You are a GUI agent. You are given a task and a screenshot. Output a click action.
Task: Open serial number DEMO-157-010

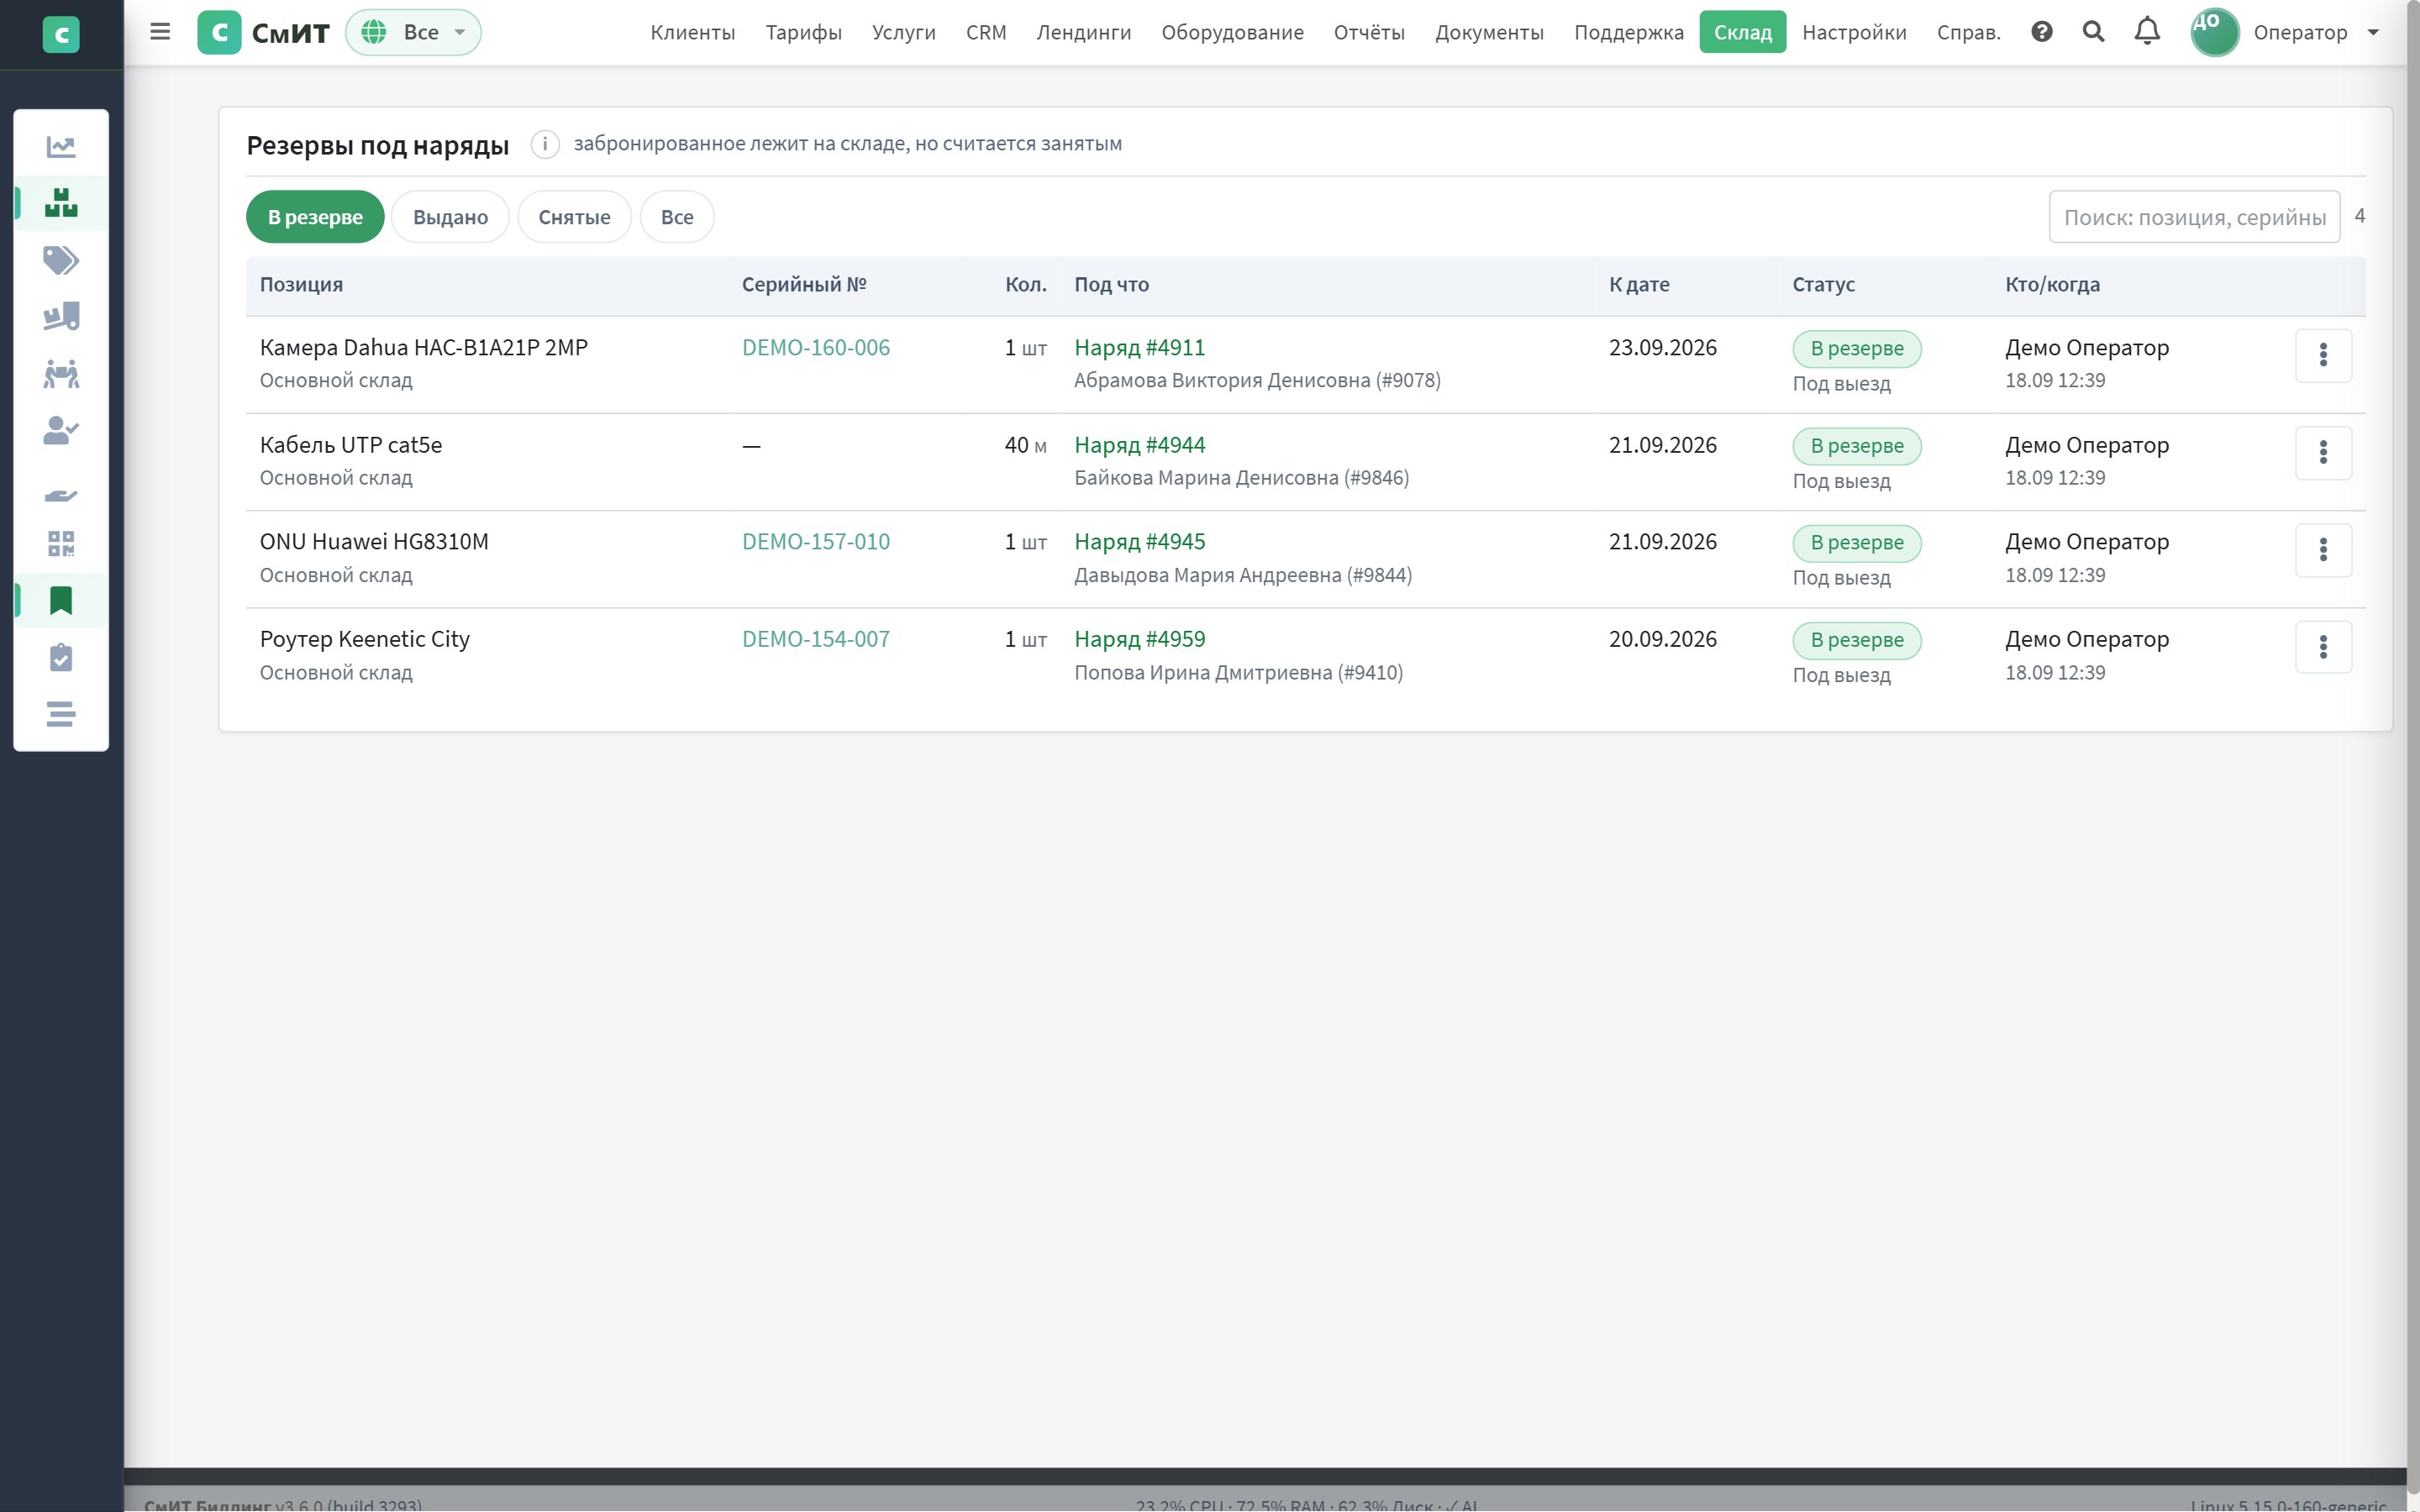(x=815, y=542)
